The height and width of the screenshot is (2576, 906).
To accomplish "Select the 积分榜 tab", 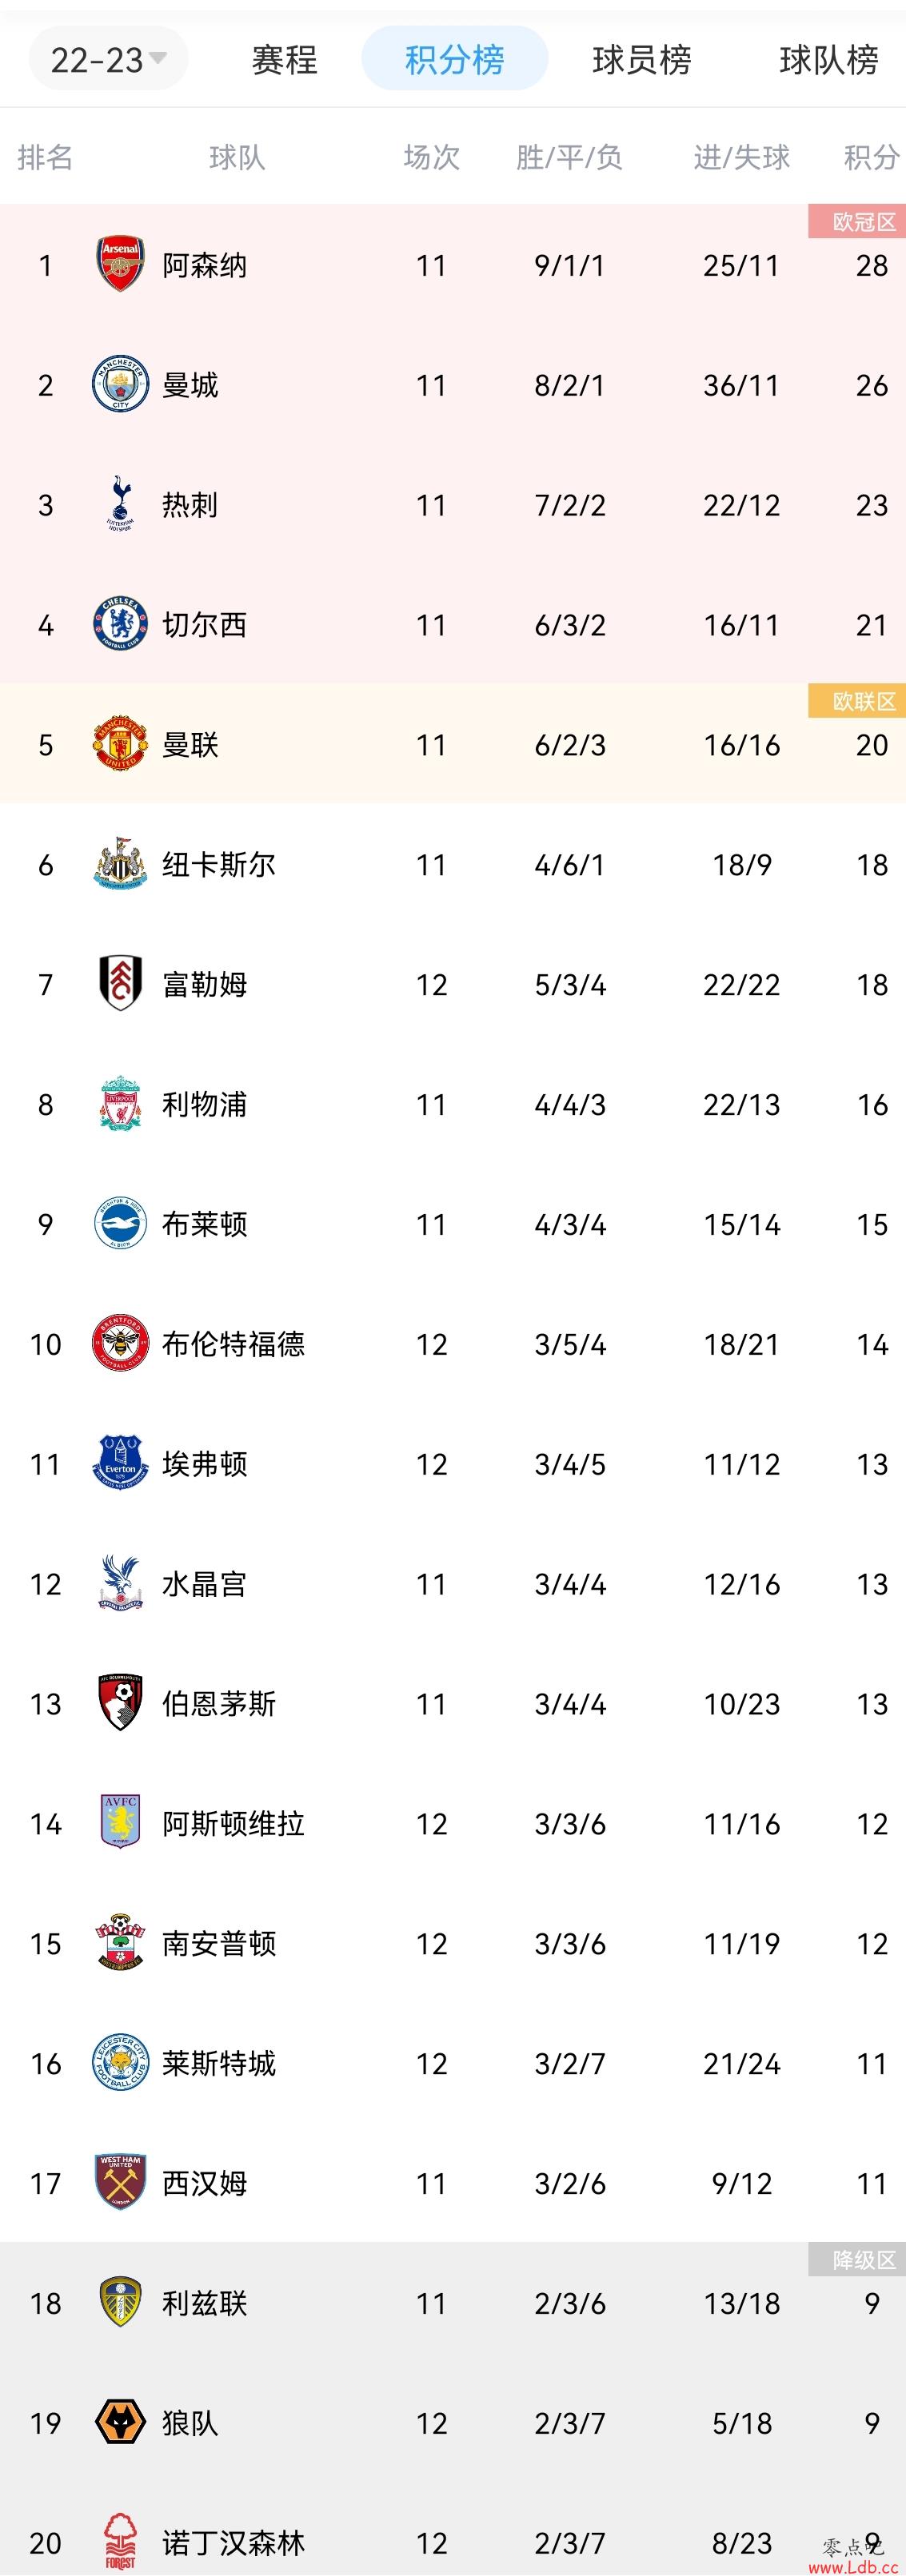I will point(454,60).
